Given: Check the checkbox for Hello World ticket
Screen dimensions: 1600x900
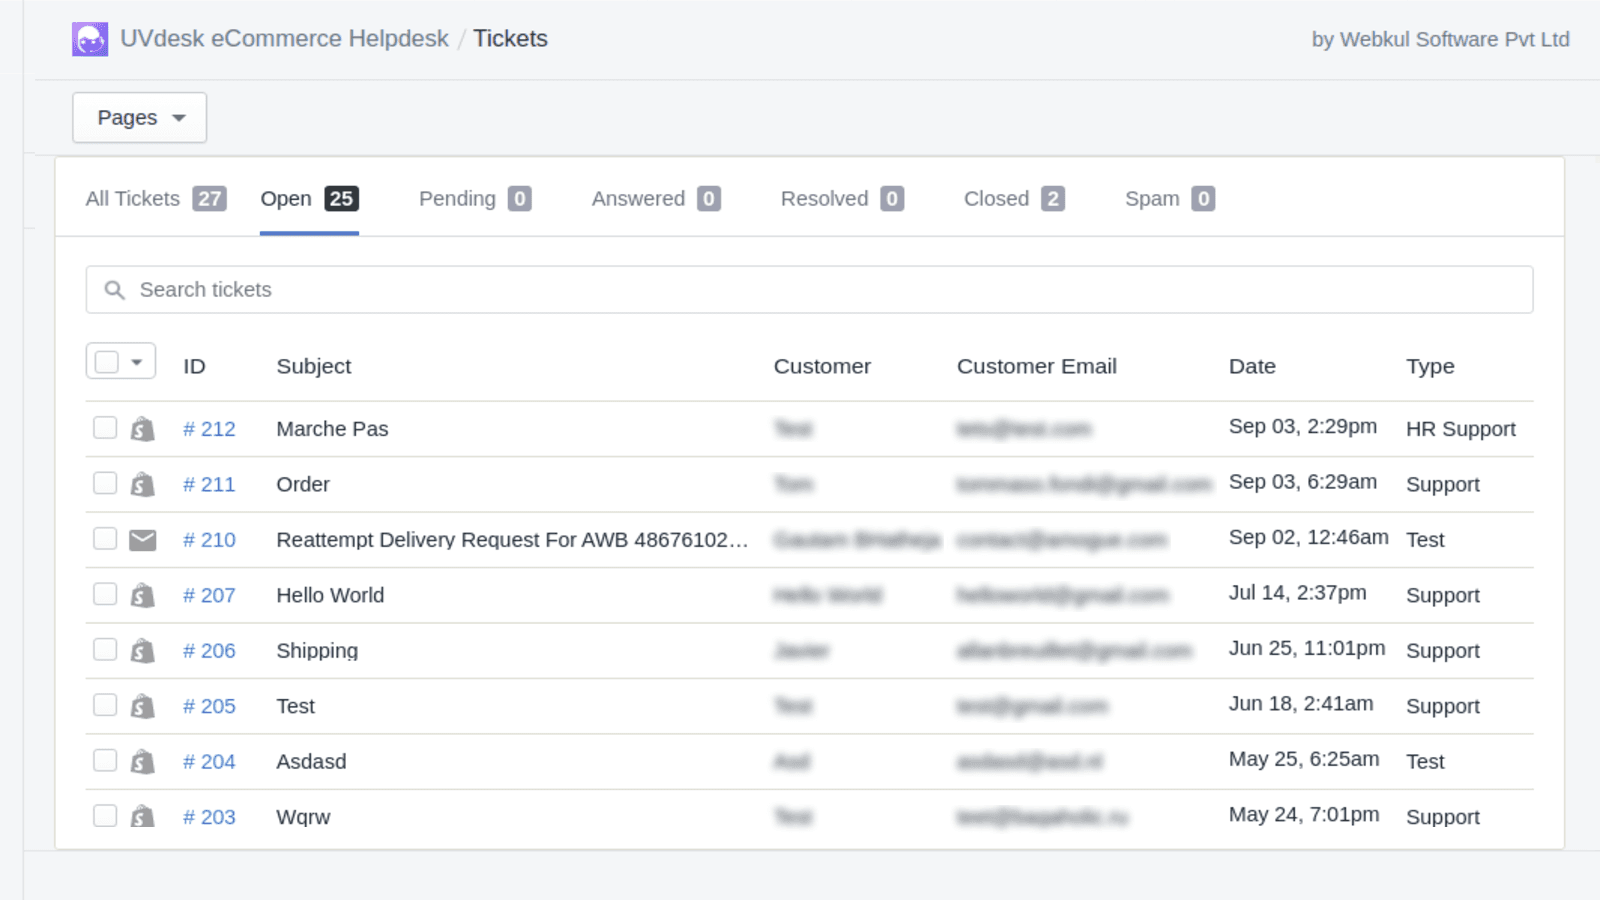Looking at the screenshot, I should click(x=104, y=593).
